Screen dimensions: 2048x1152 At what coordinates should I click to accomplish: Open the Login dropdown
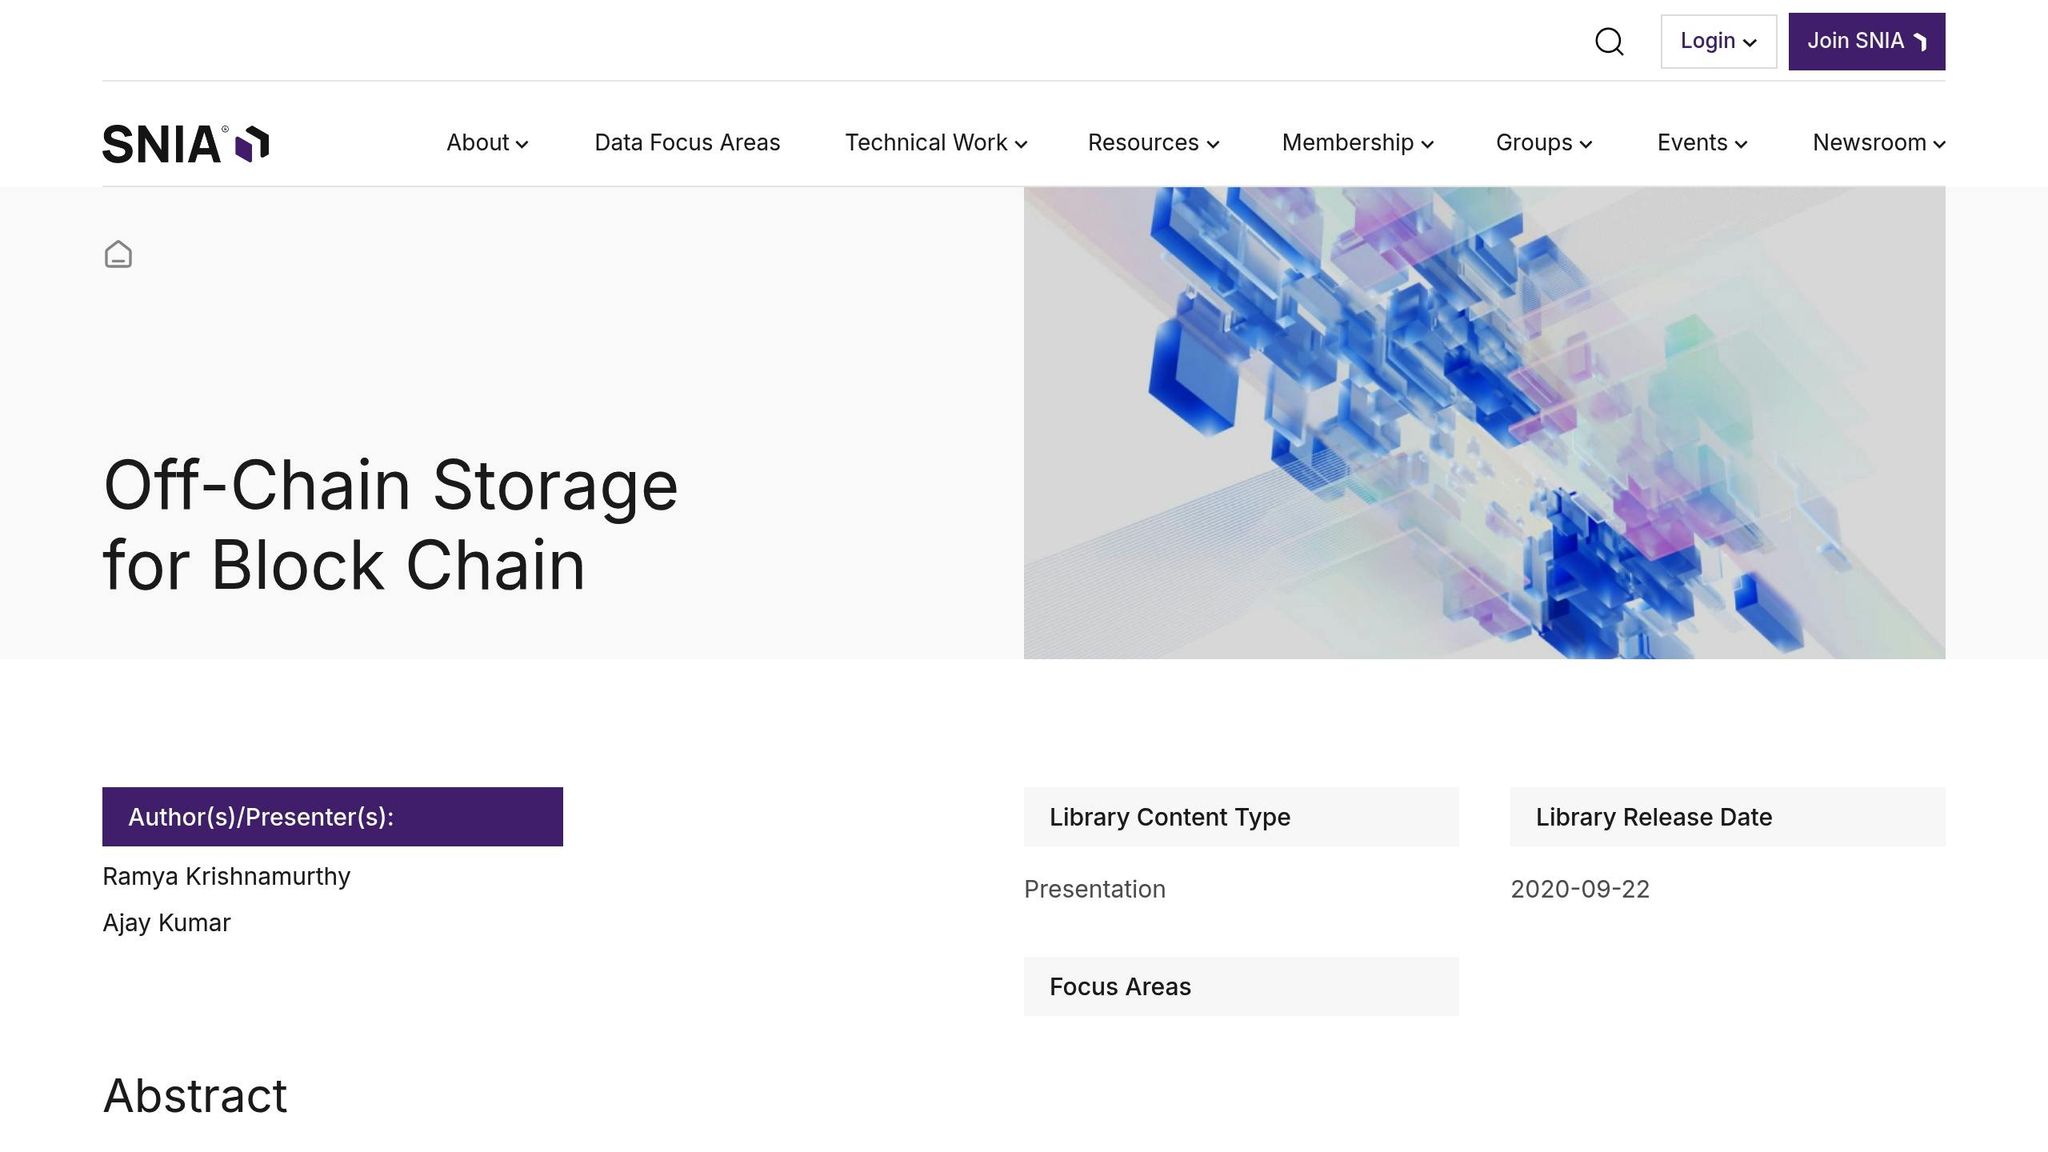[1718, 42]
